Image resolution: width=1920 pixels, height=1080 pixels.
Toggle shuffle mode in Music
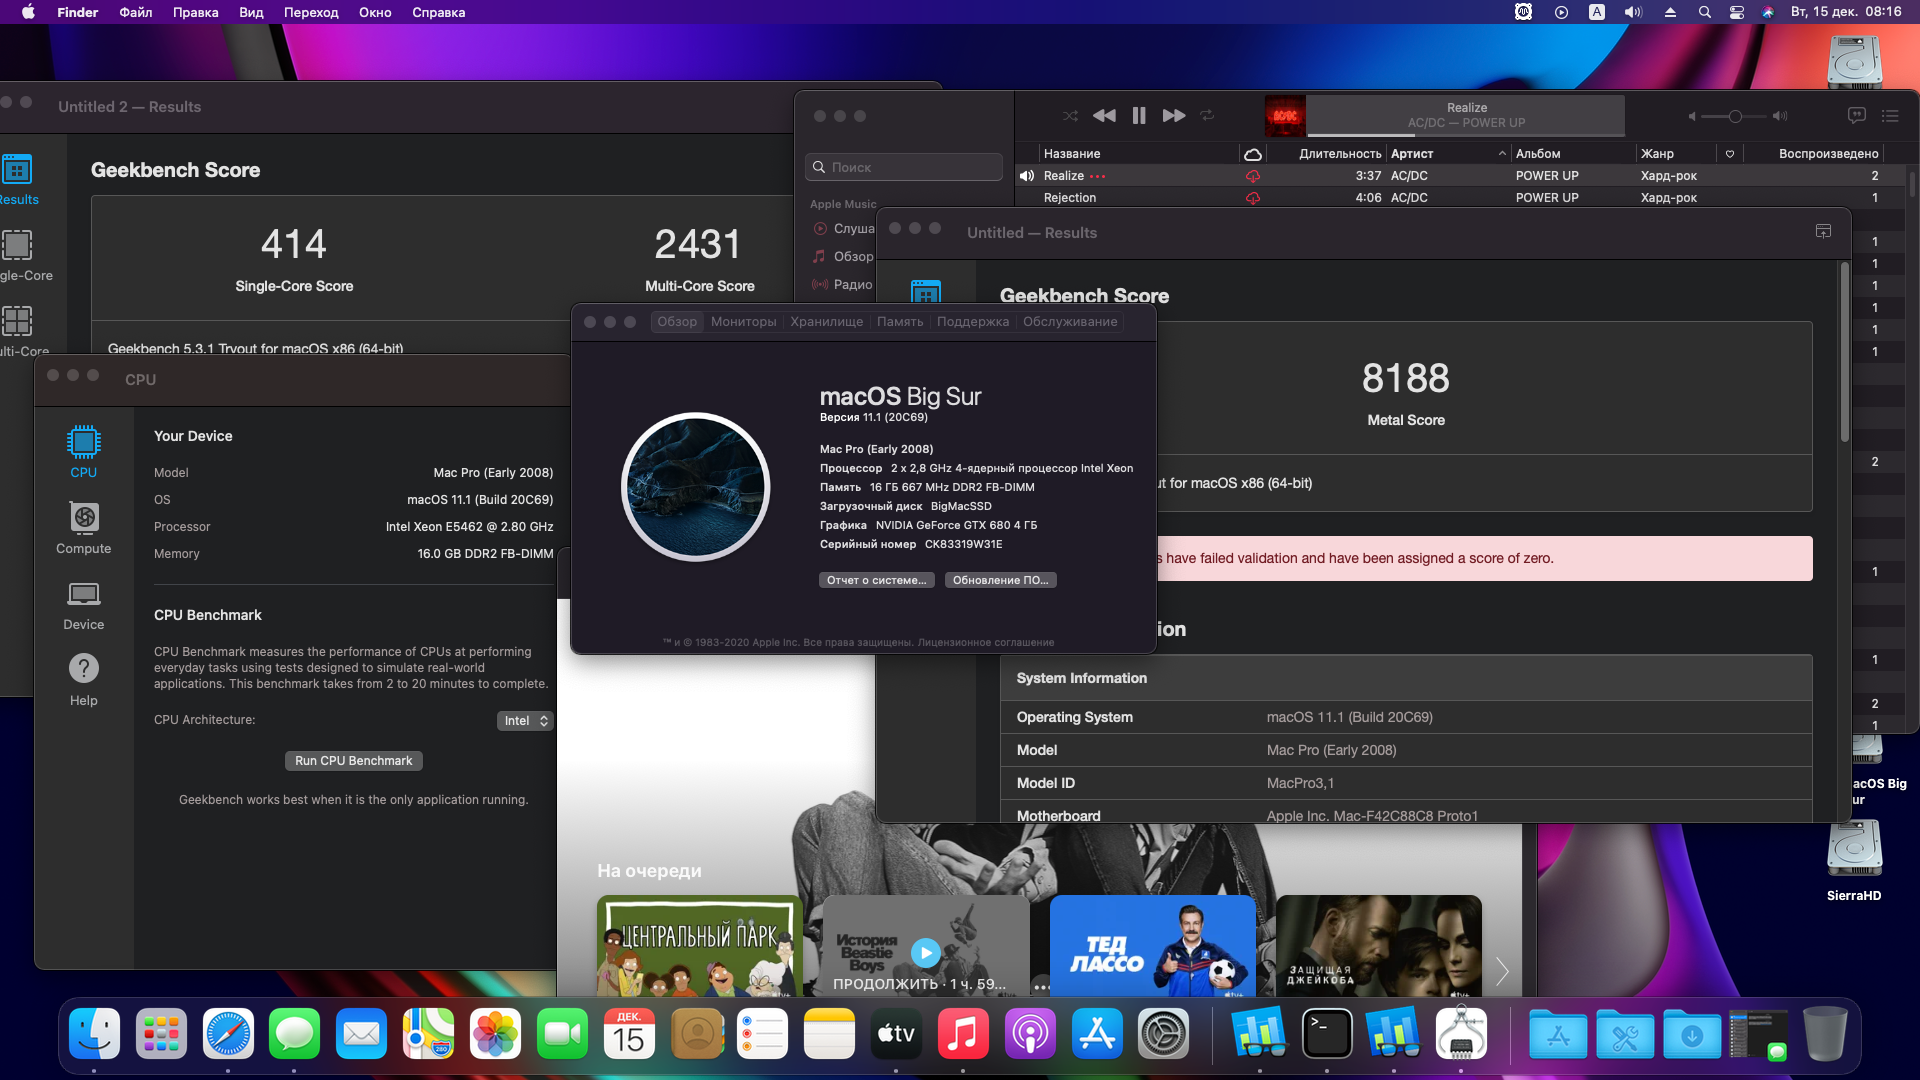1070,116
